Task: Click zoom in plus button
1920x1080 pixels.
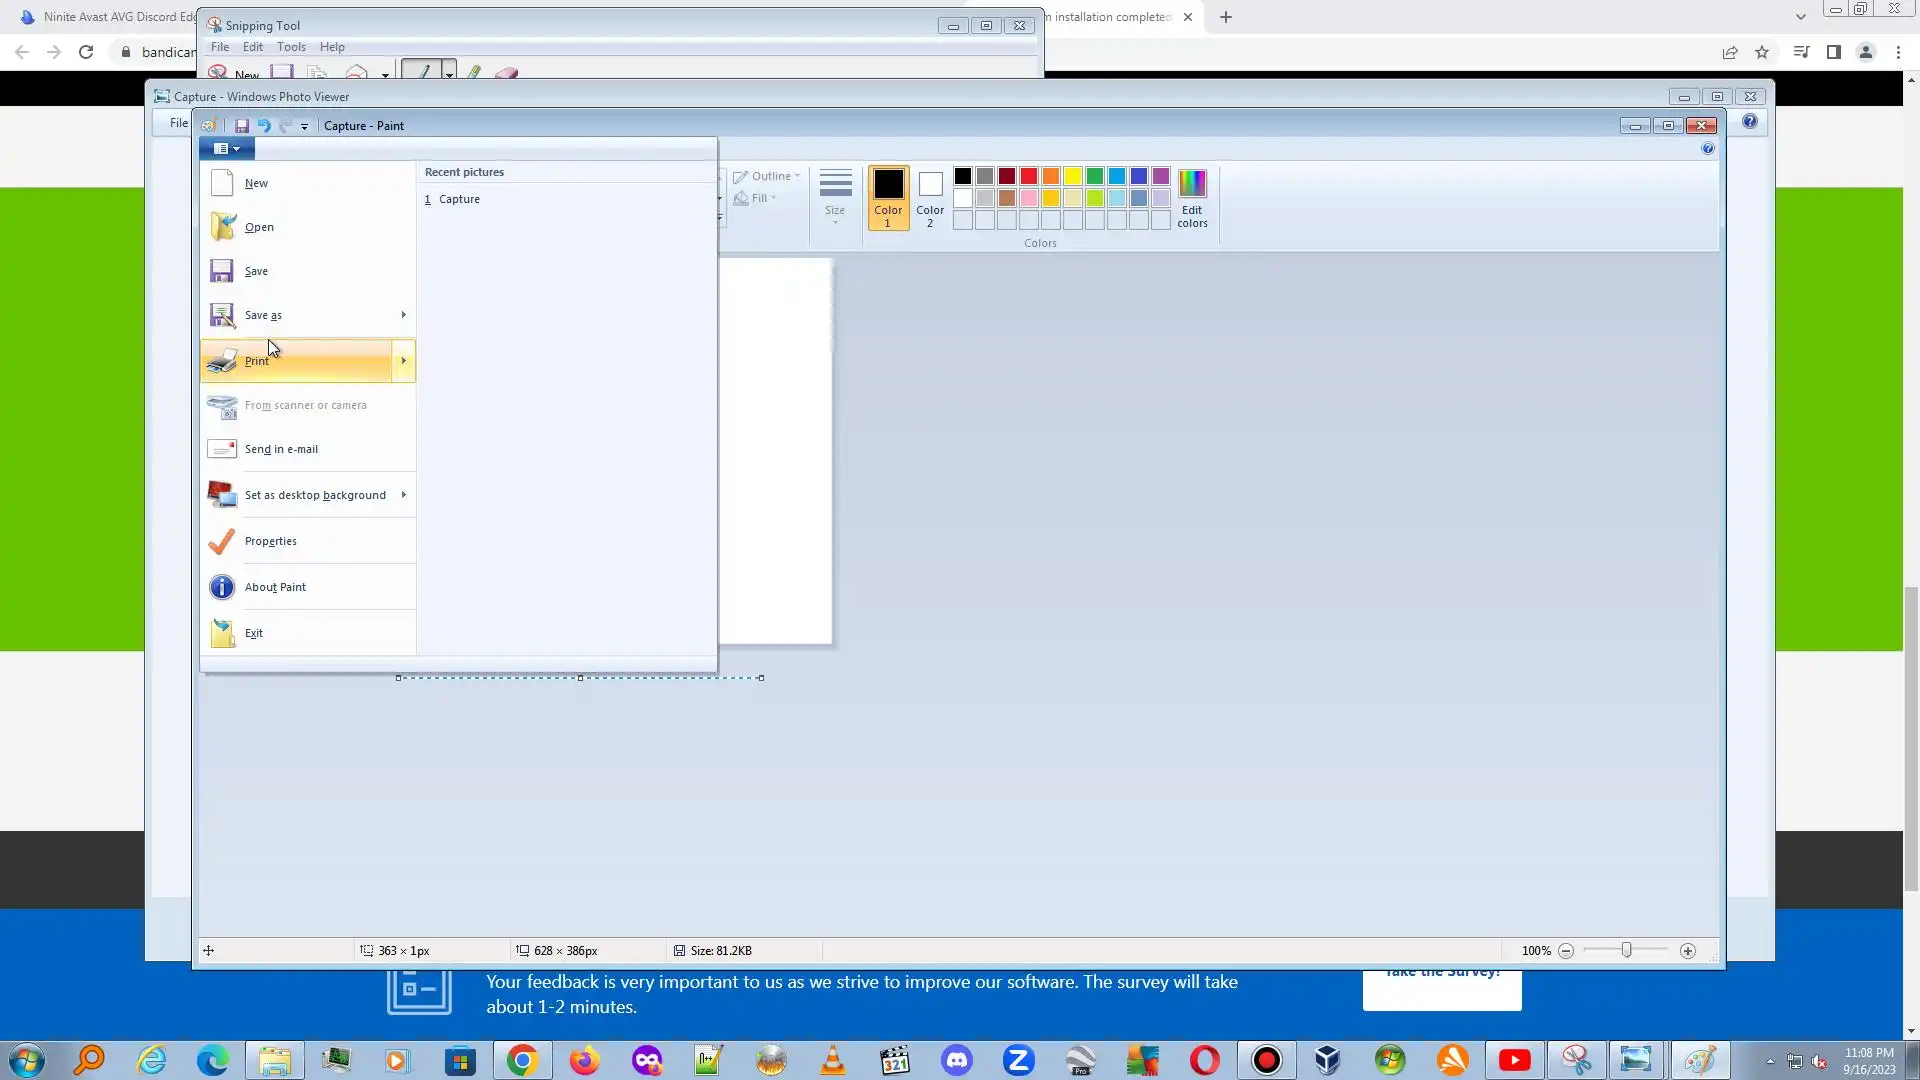Action: pyautogui.click(x=1688, y=951)
